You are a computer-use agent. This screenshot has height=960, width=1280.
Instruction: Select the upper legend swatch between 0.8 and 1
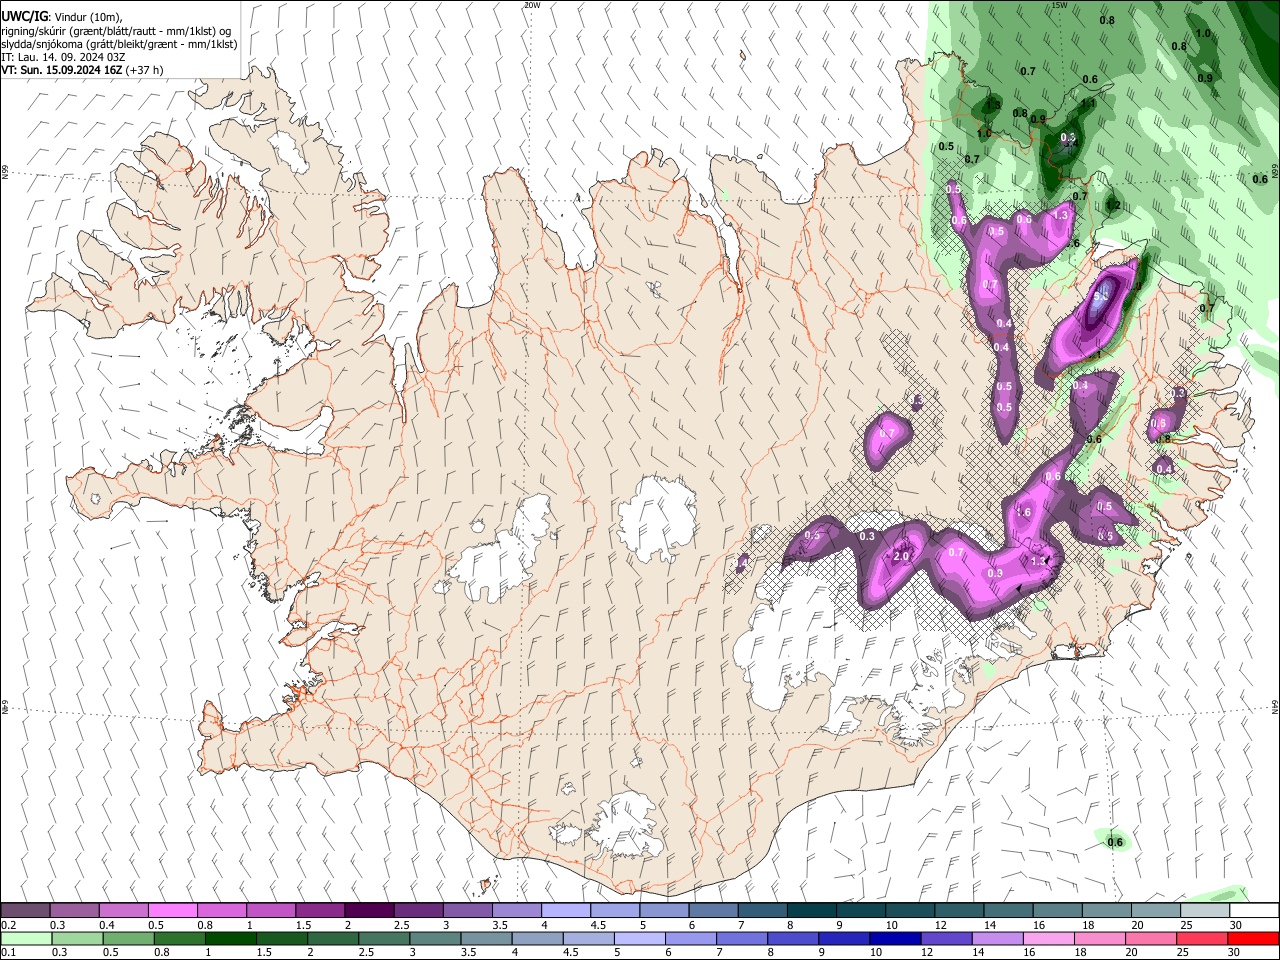pyautogui.click(x=221, y=910)
